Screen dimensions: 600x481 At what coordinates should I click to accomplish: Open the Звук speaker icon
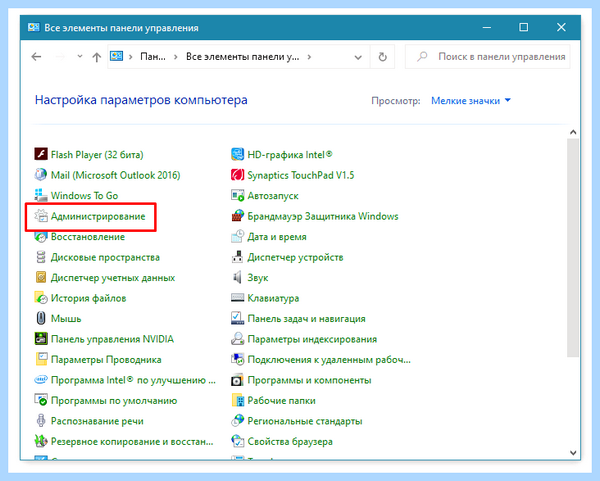click(238, 277)
